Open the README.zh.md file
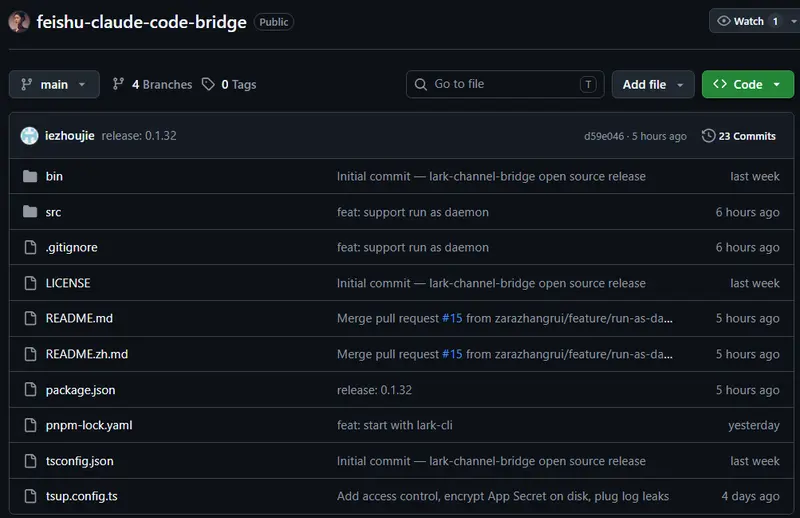Image resolution: width=800 pixels, height=518 pixels. pos(87,354)
